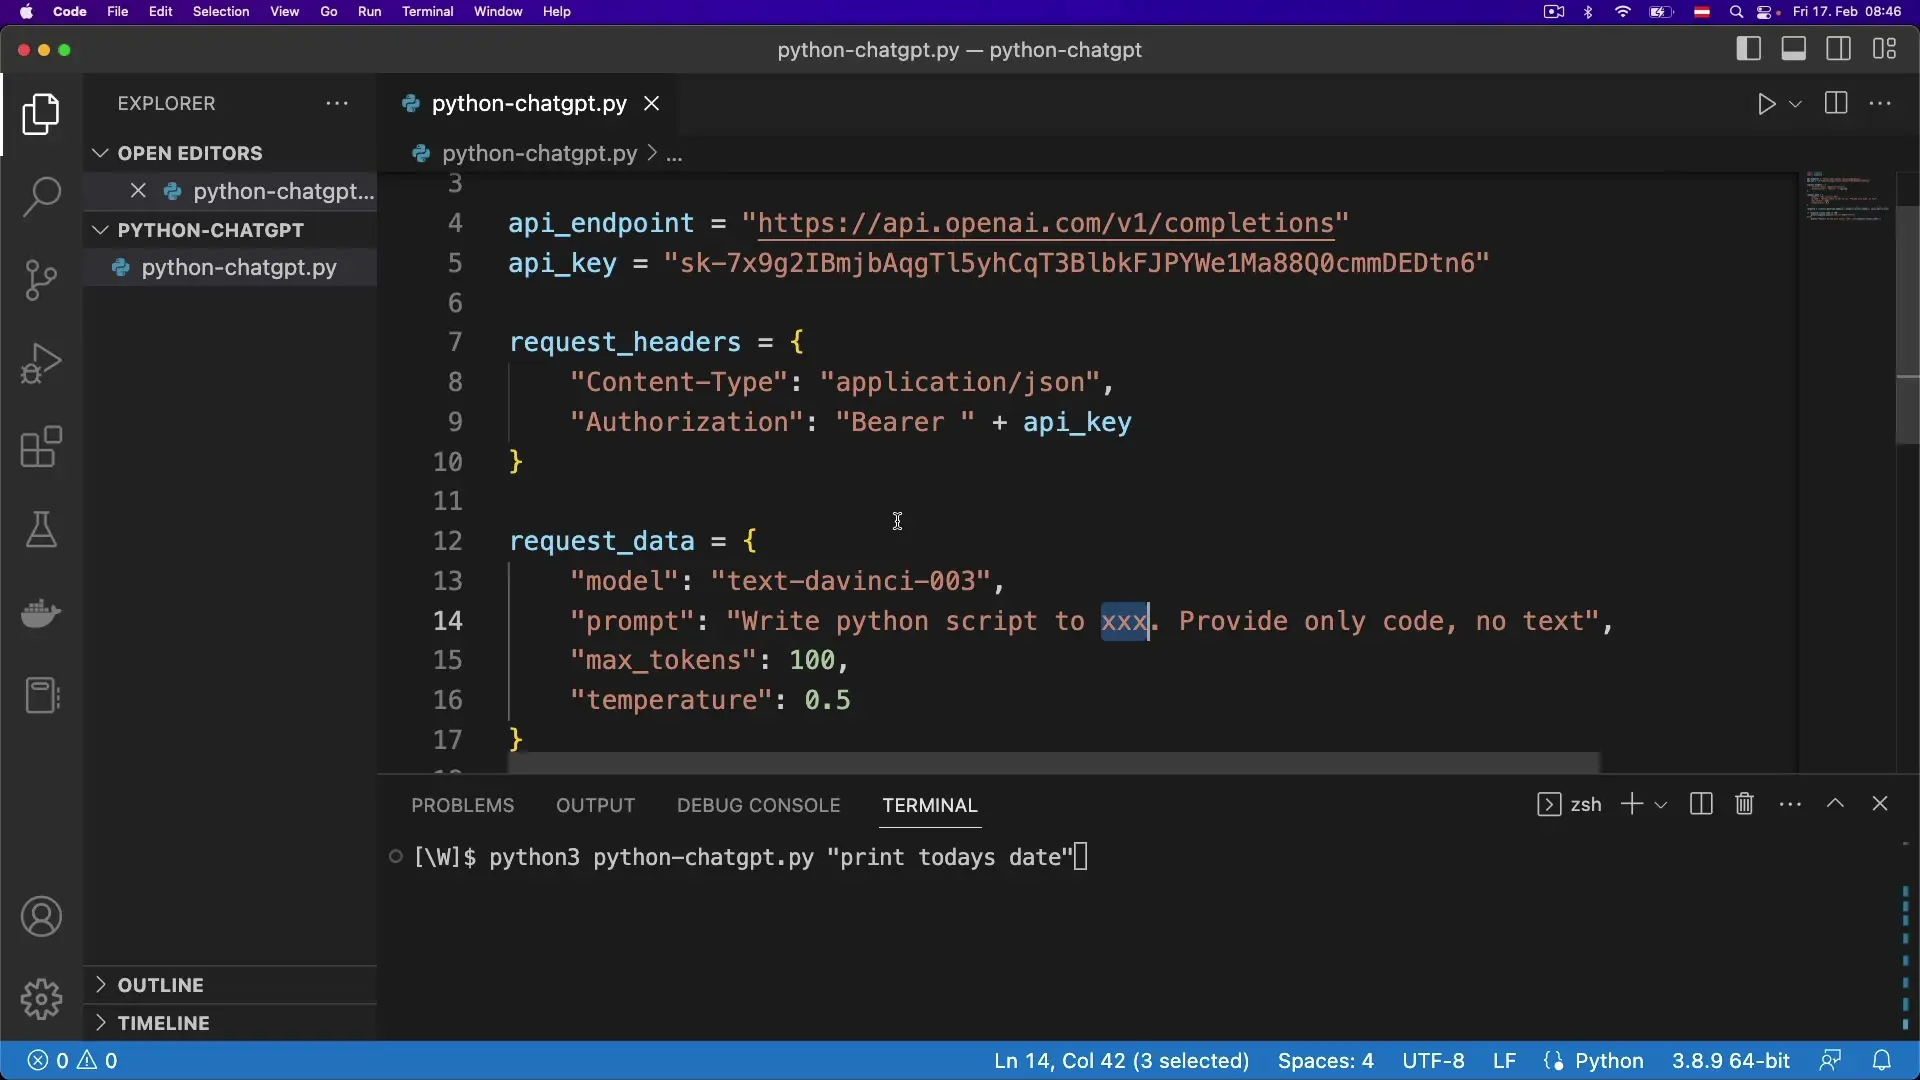The height and width of the screenshot is (1080, 1920).
Task: Open Spotlight search in menu bar
Action: point(1737,12)
